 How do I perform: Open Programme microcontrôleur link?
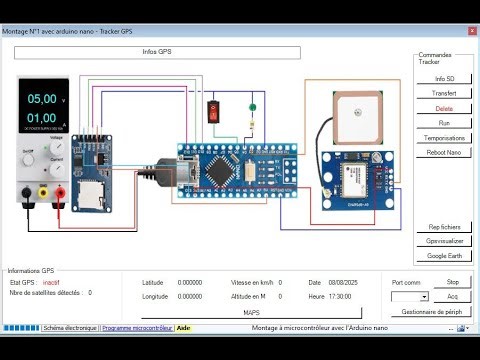[x=137, y=328]
